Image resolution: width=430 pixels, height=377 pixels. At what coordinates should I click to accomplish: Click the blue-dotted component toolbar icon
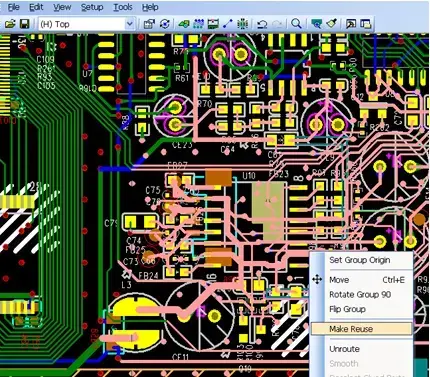(199, 24)
